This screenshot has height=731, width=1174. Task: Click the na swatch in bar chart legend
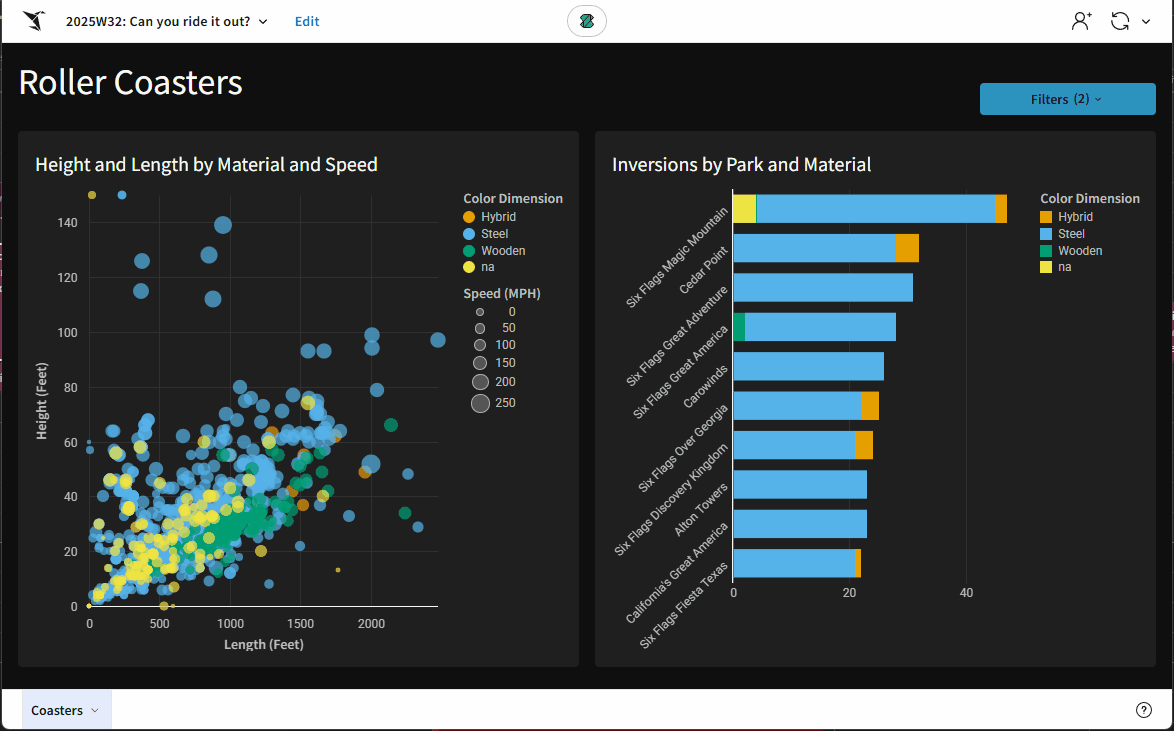tap(1046, 267)
